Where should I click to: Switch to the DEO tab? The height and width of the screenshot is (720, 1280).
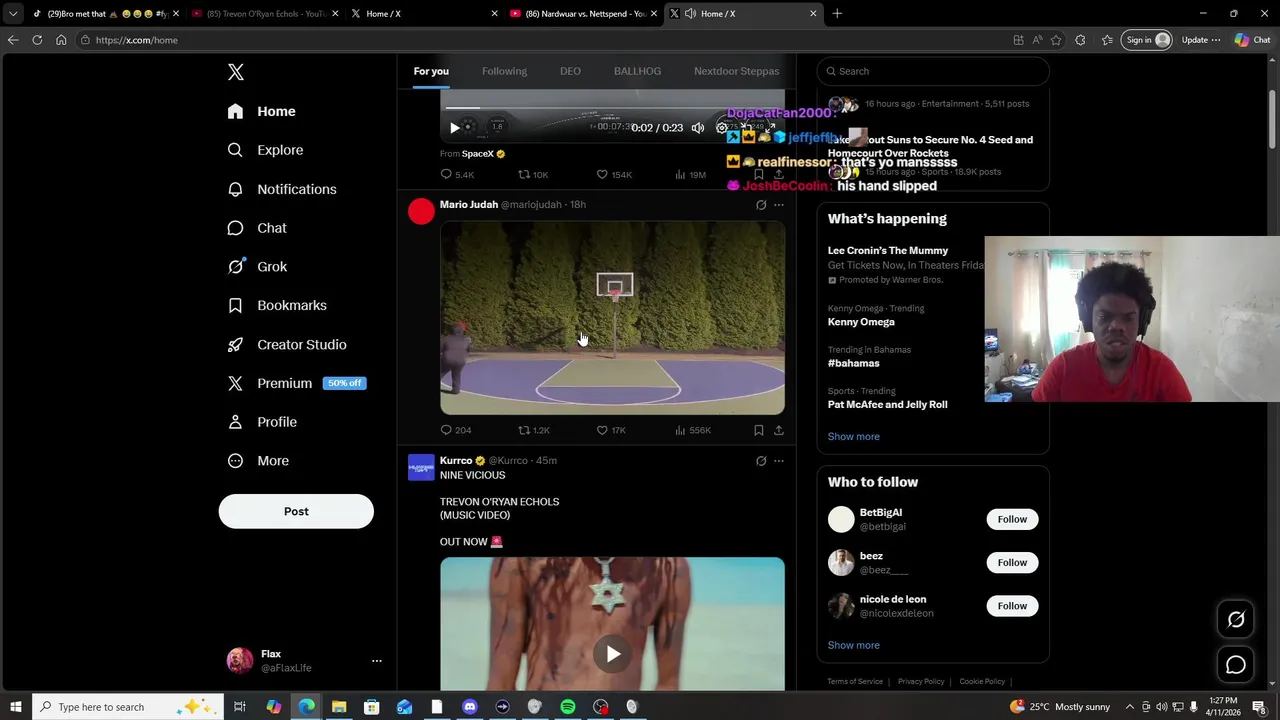coord(570,71)
